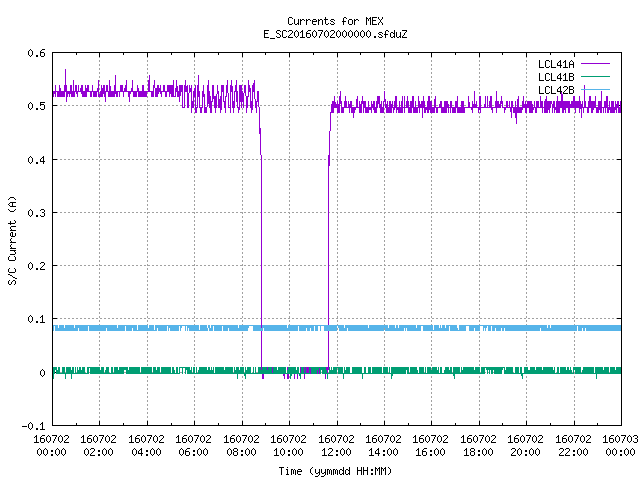Click the x-axis tick '160702 04:00'
This screenshot has width=640, height=480.
click(x=146, y=446)
